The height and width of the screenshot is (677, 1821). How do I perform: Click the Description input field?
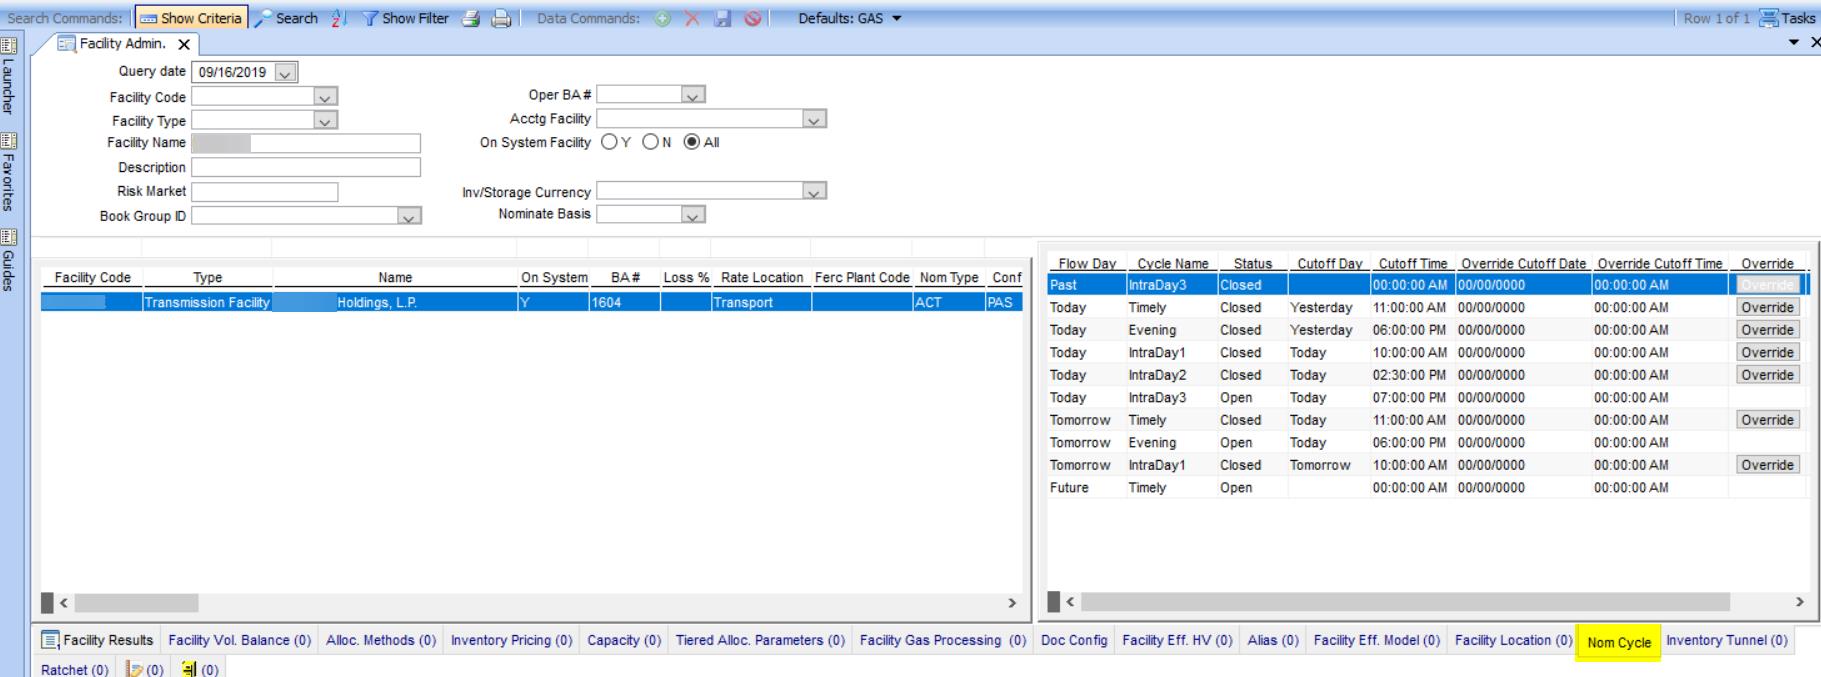[x=305, y=167]
